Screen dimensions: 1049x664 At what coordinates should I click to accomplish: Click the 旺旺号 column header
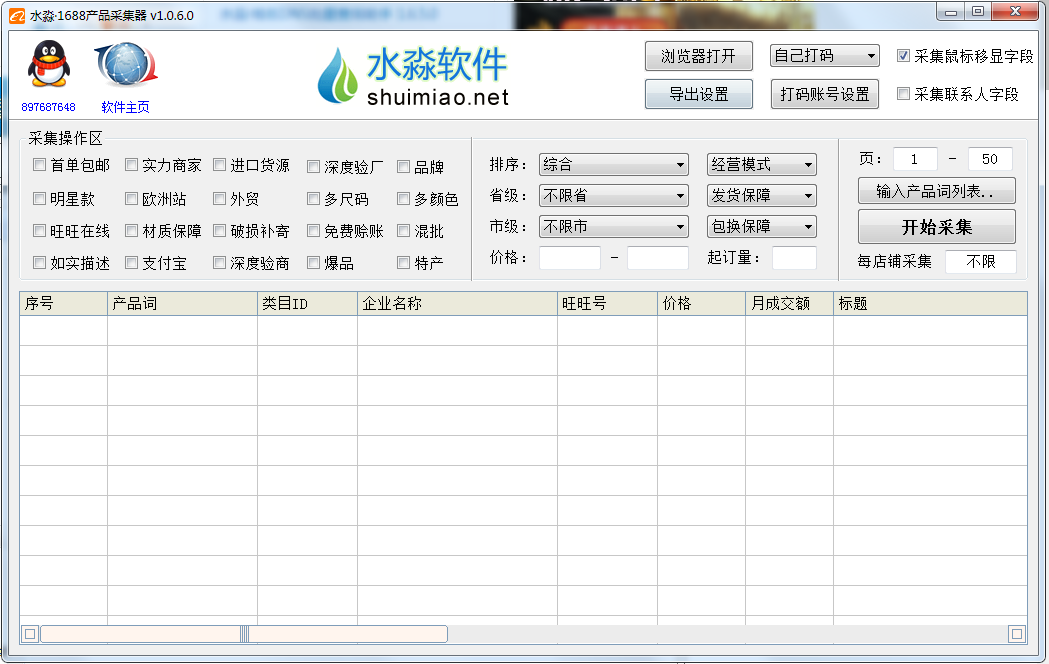click(x=607, y=304)
